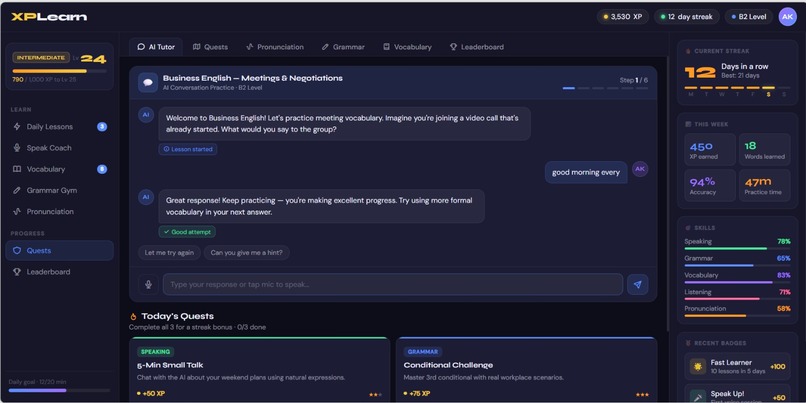Click the microphone button to speak
This screenshot has width=806, height=403.
point(148,284)
